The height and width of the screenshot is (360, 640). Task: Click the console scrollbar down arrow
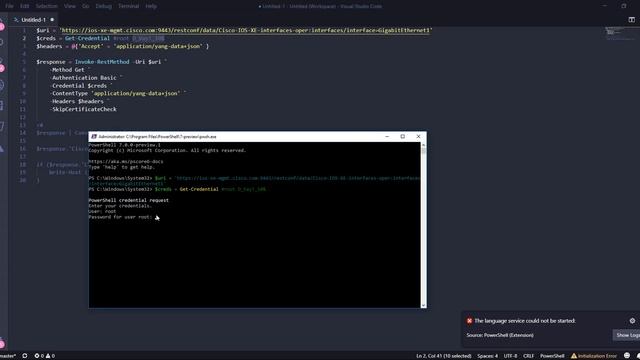[423, 305]
